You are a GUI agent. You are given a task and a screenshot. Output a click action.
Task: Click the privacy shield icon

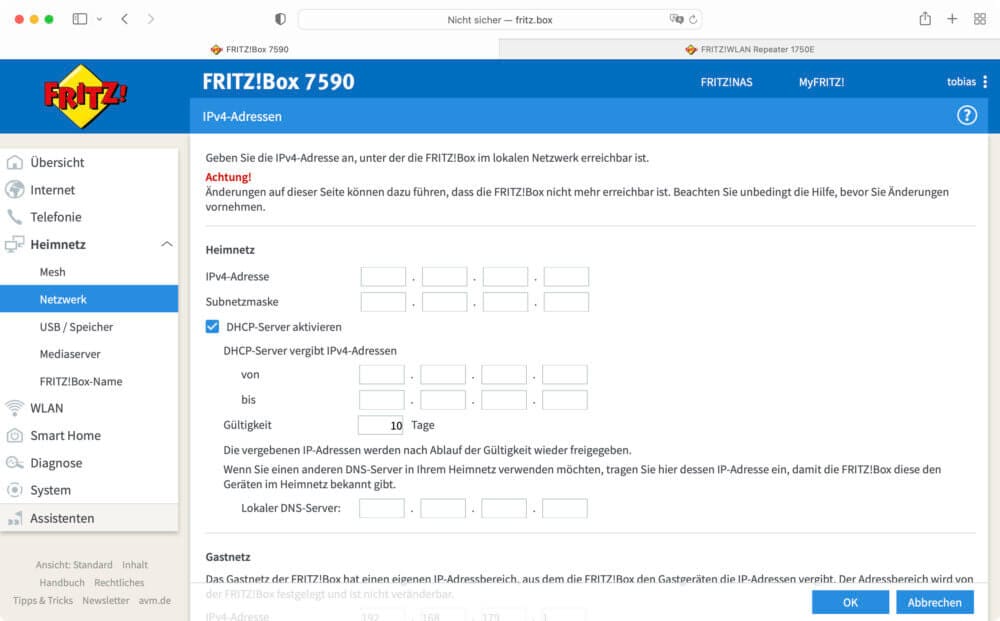point(280,19)
